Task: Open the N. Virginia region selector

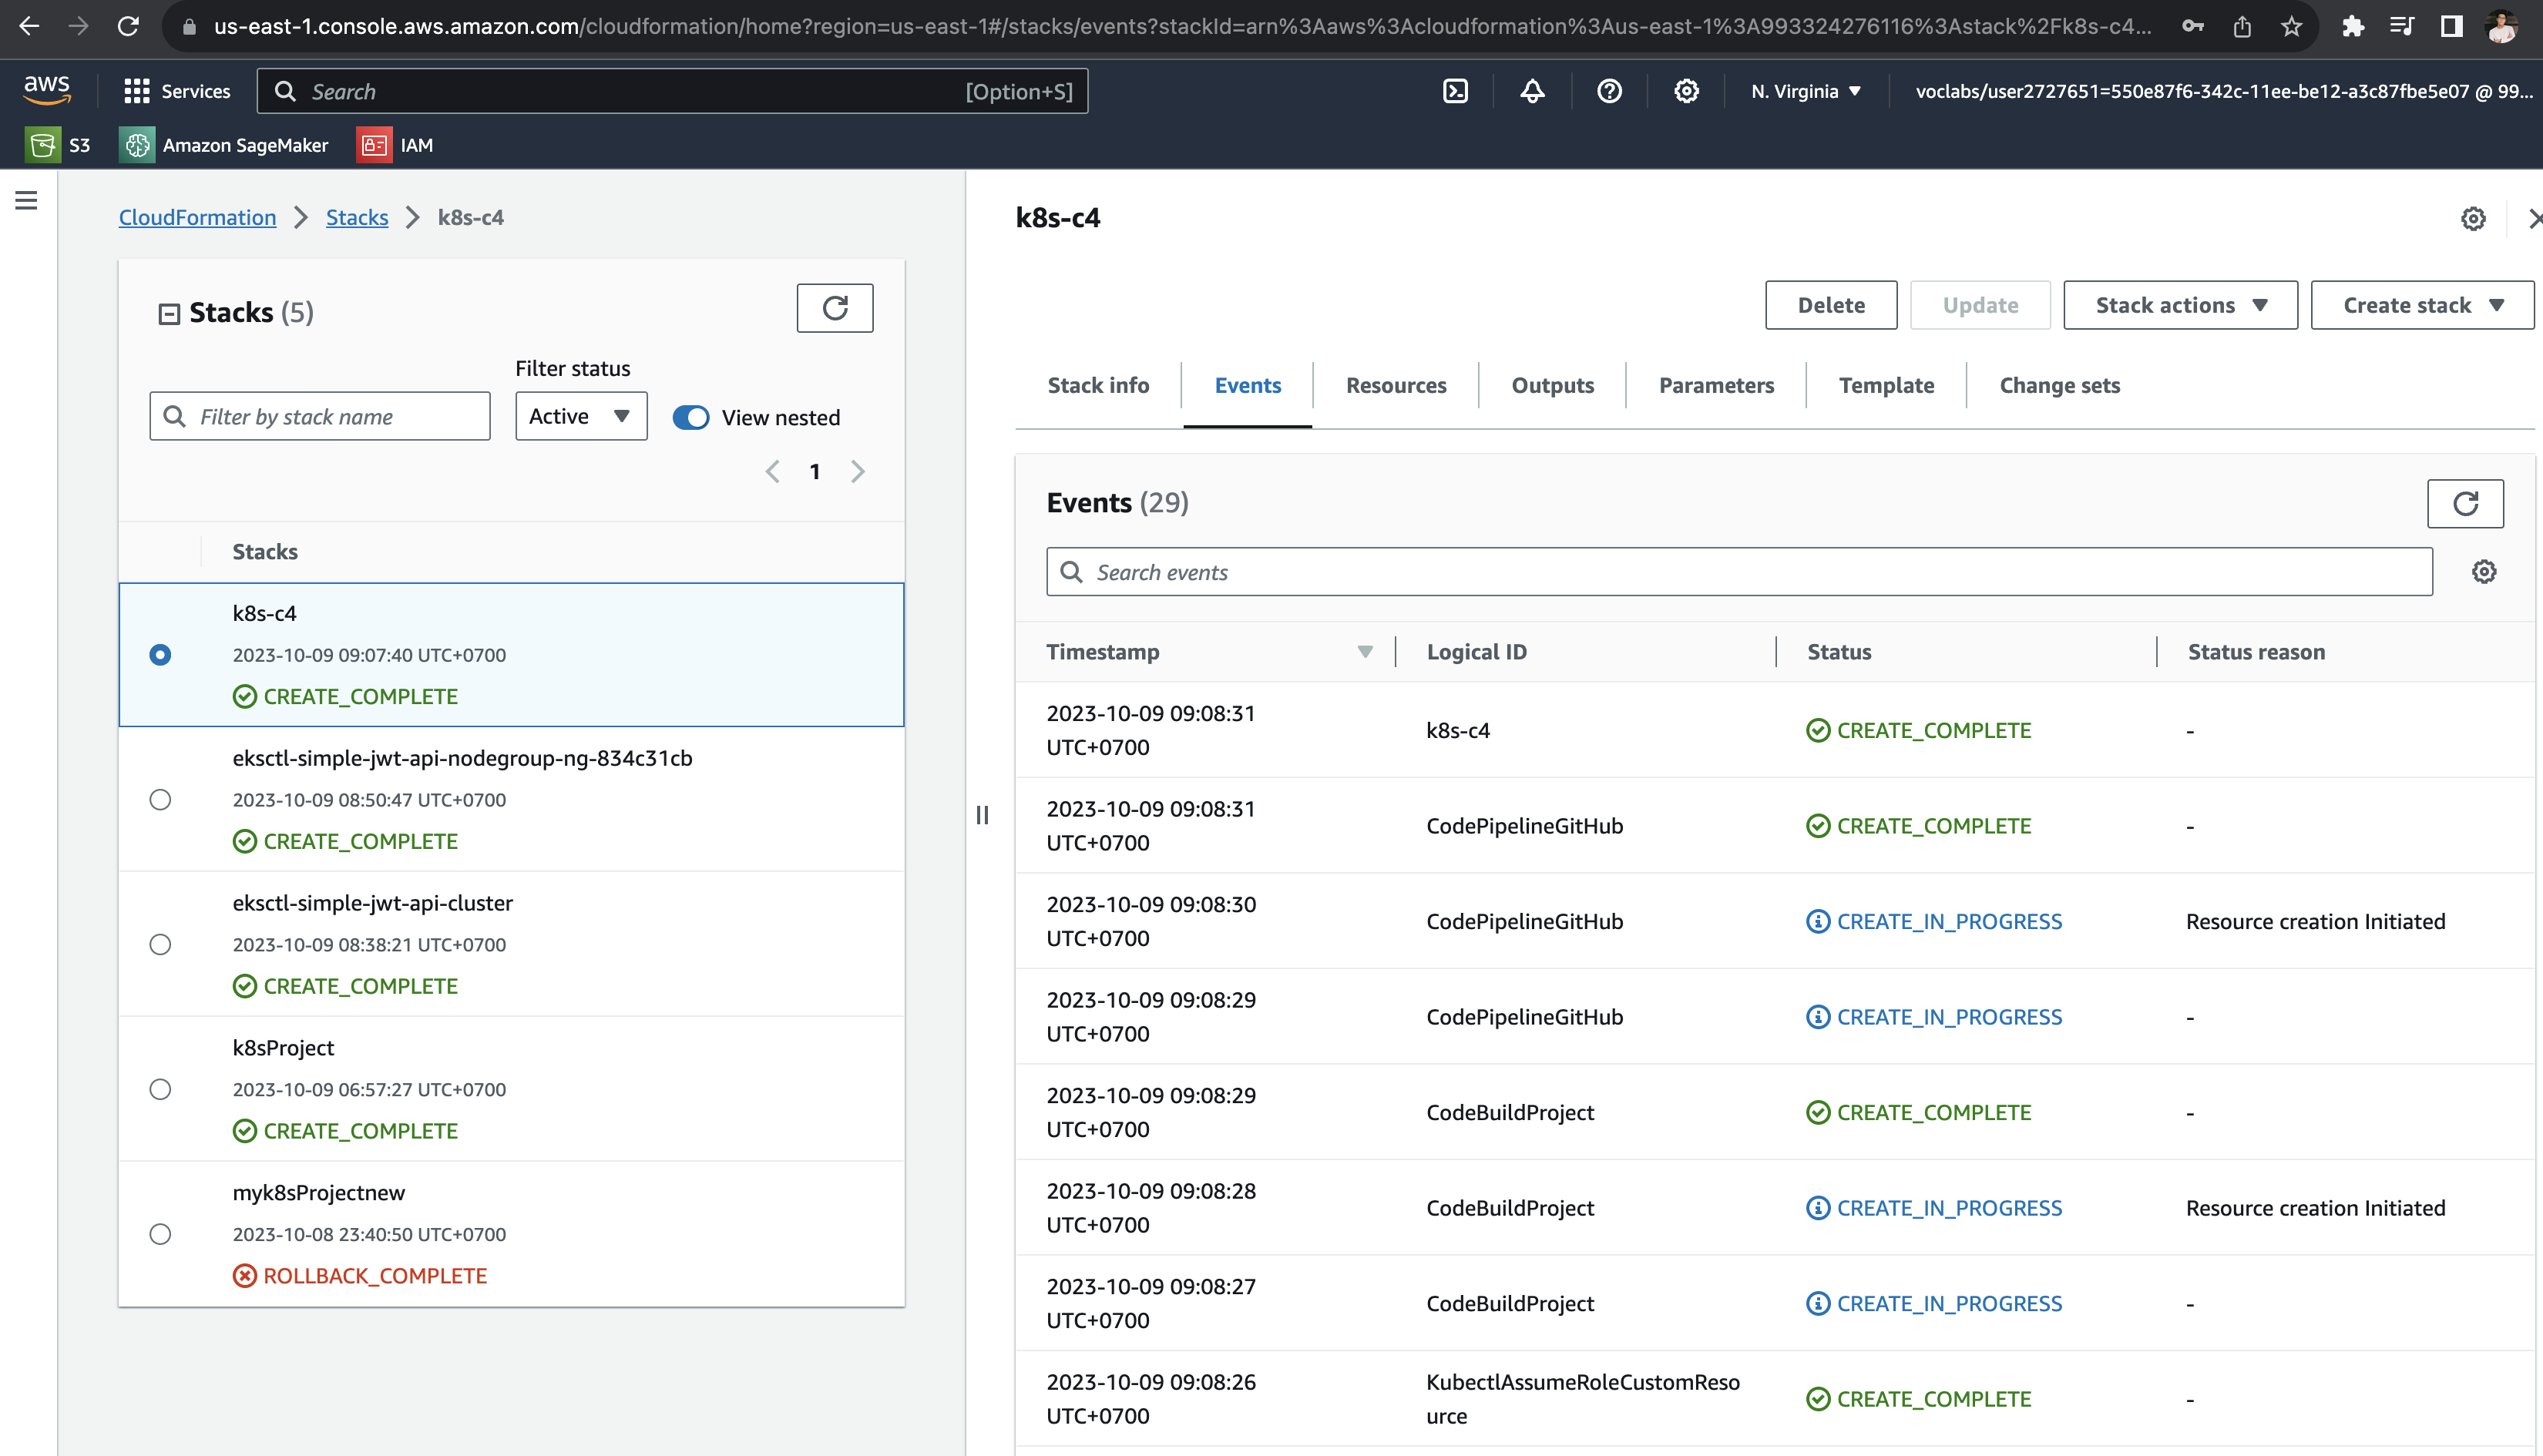Action: (x=1806, y=91)
